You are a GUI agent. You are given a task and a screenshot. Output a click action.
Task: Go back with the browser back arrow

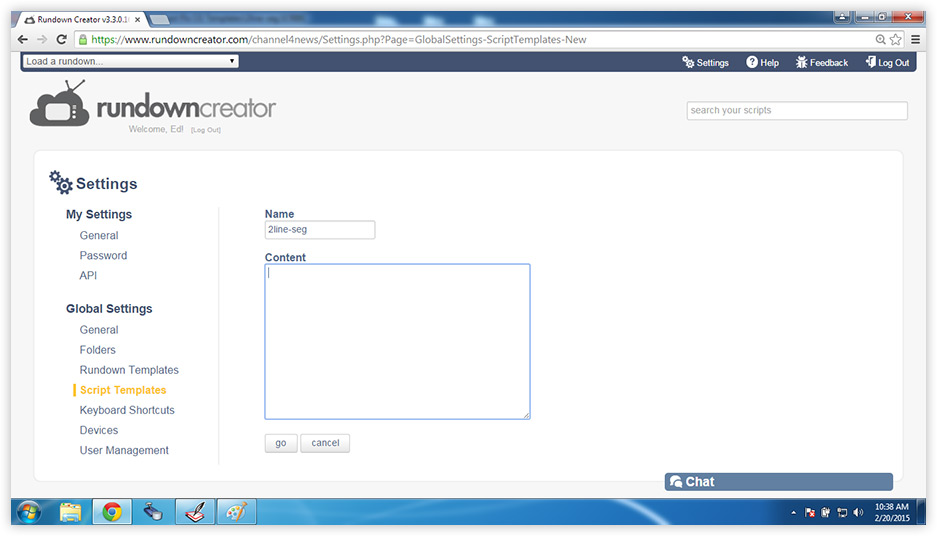click(x=23, y=39)
